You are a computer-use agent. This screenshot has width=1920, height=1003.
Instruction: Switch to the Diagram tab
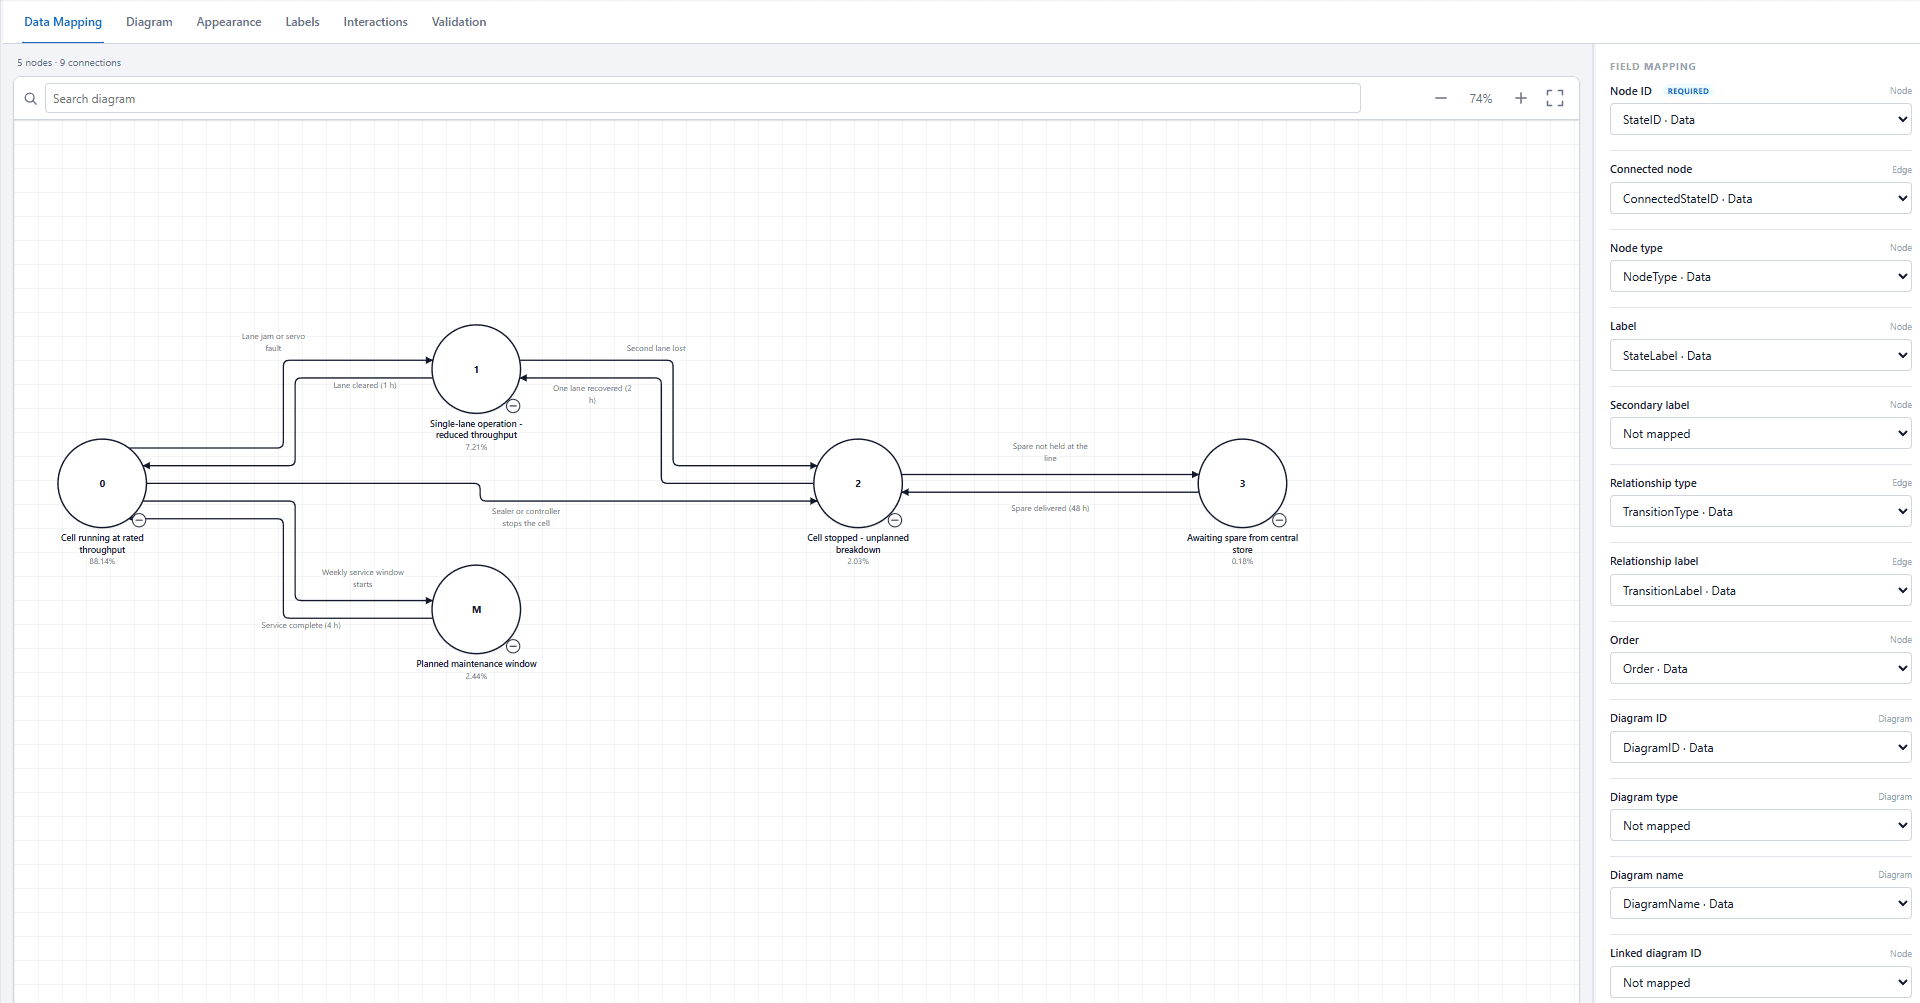149,22
